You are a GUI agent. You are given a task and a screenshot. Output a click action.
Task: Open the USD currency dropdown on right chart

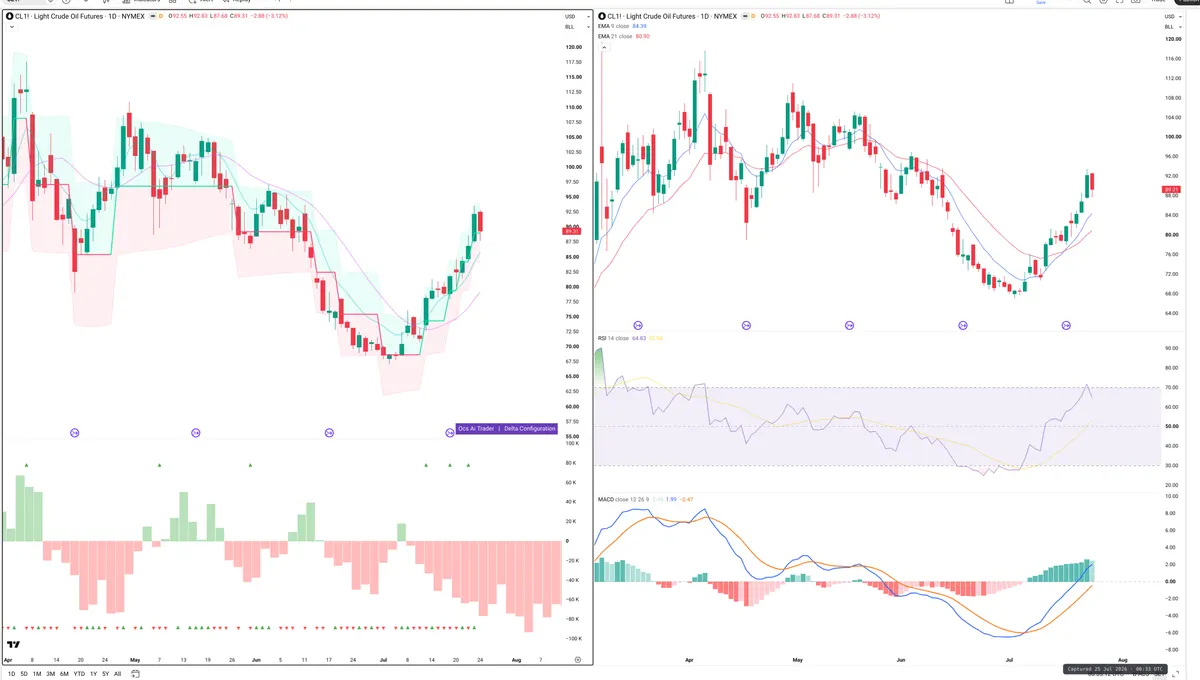point(1171,17)
